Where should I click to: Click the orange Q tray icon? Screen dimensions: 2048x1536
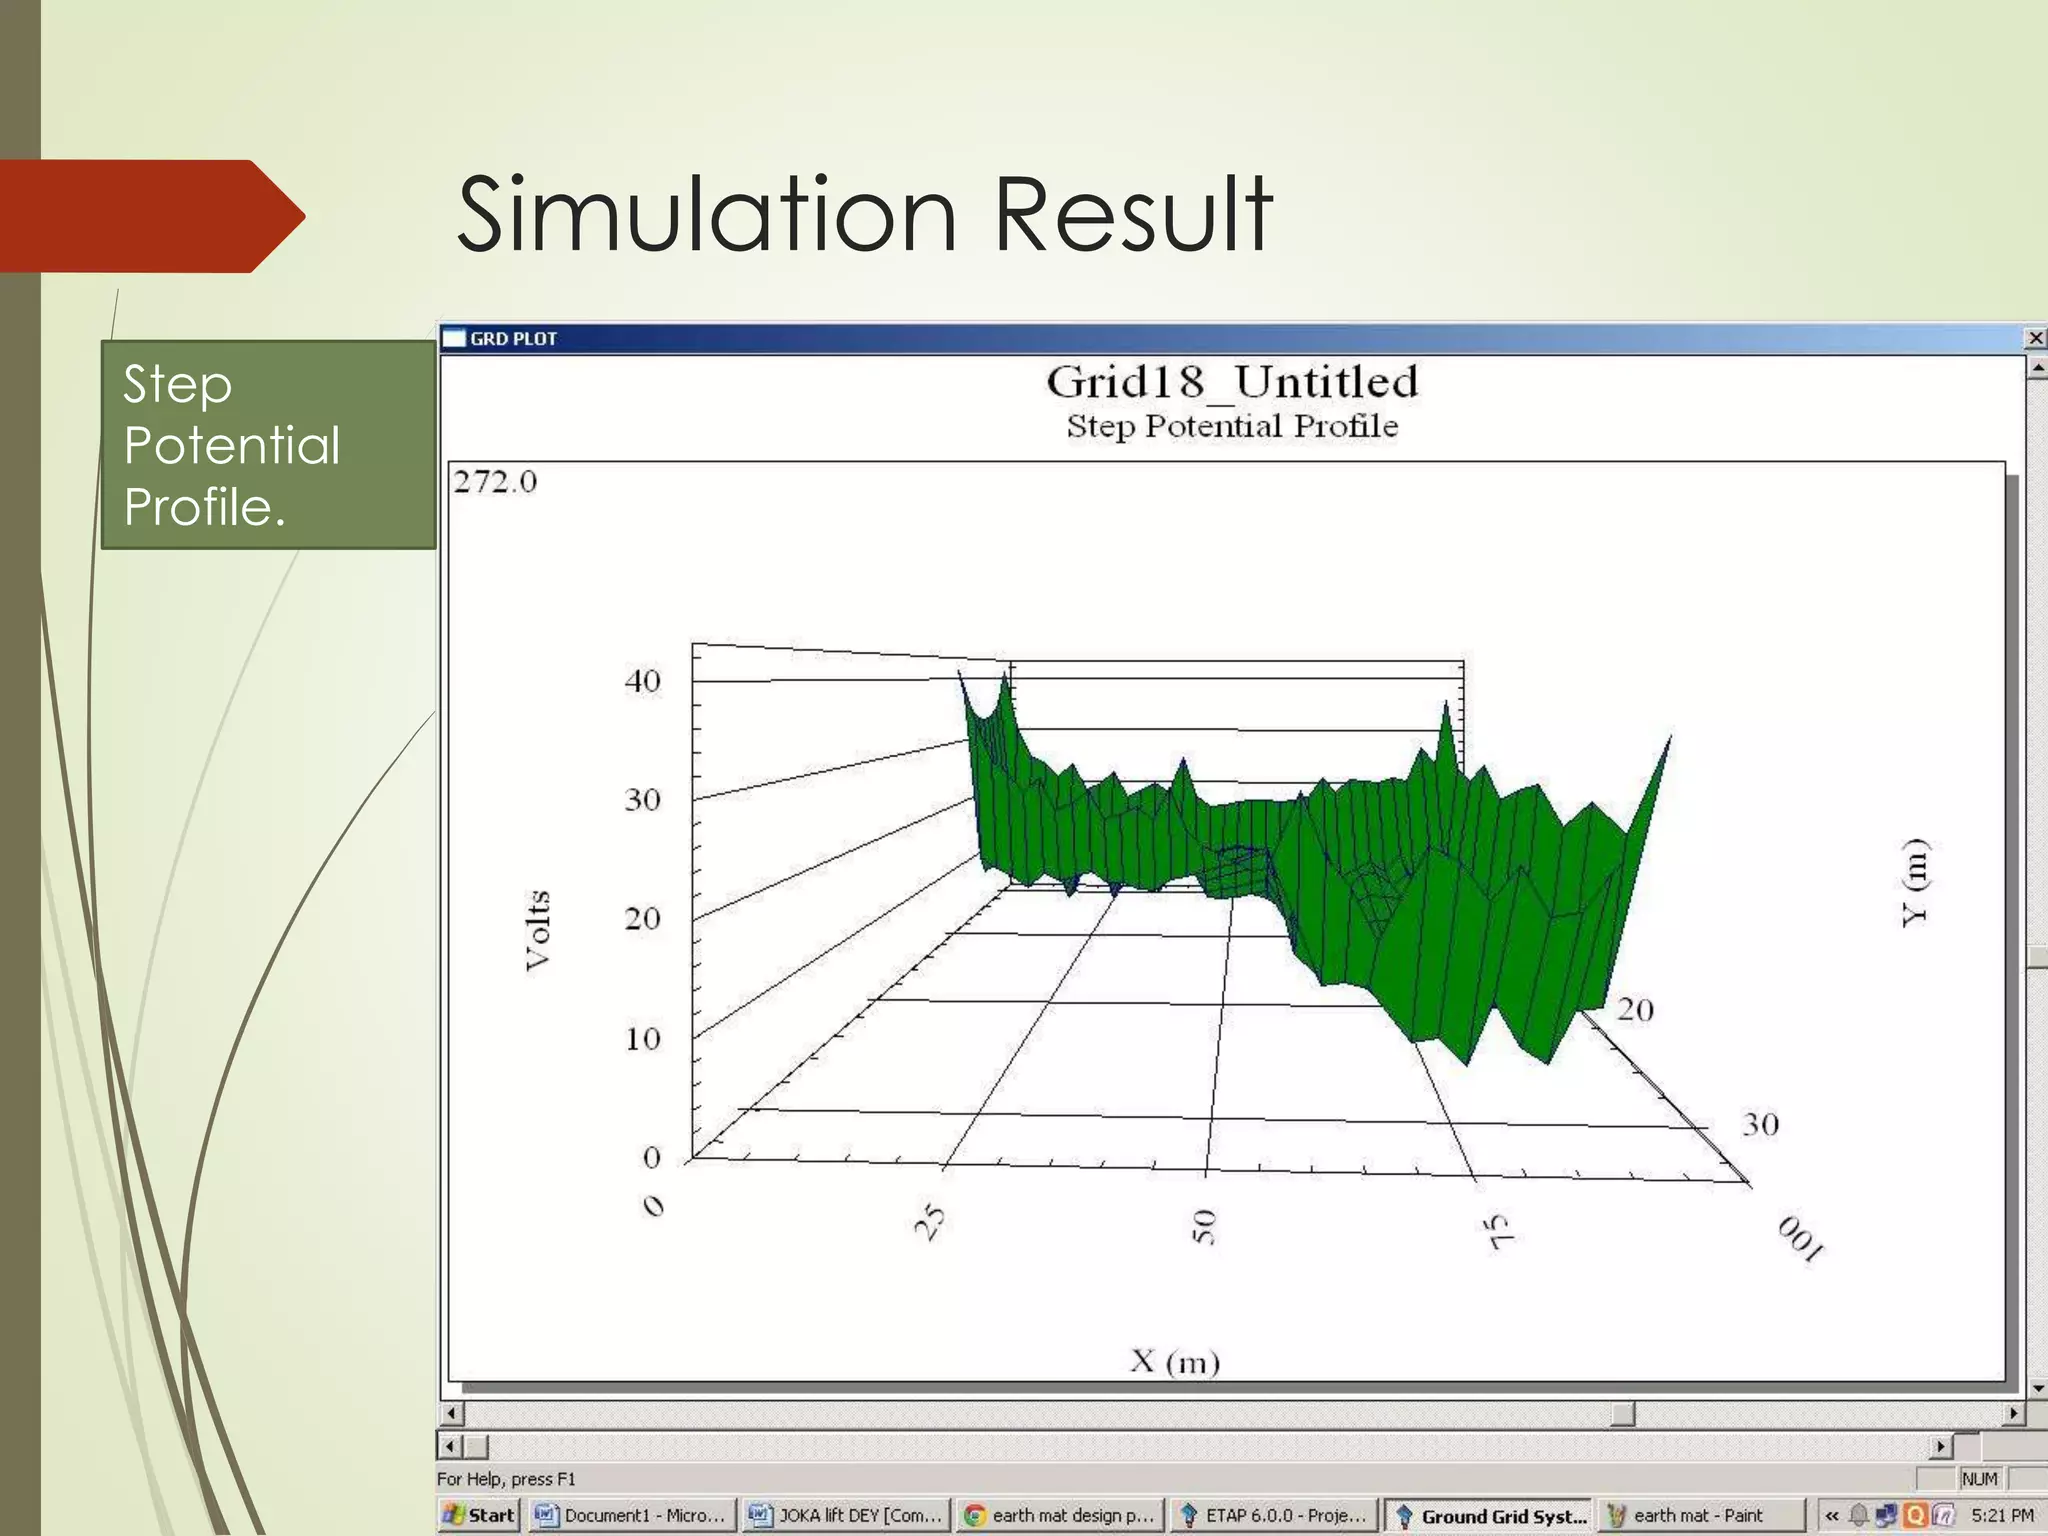click(x=1915, y=1515)
